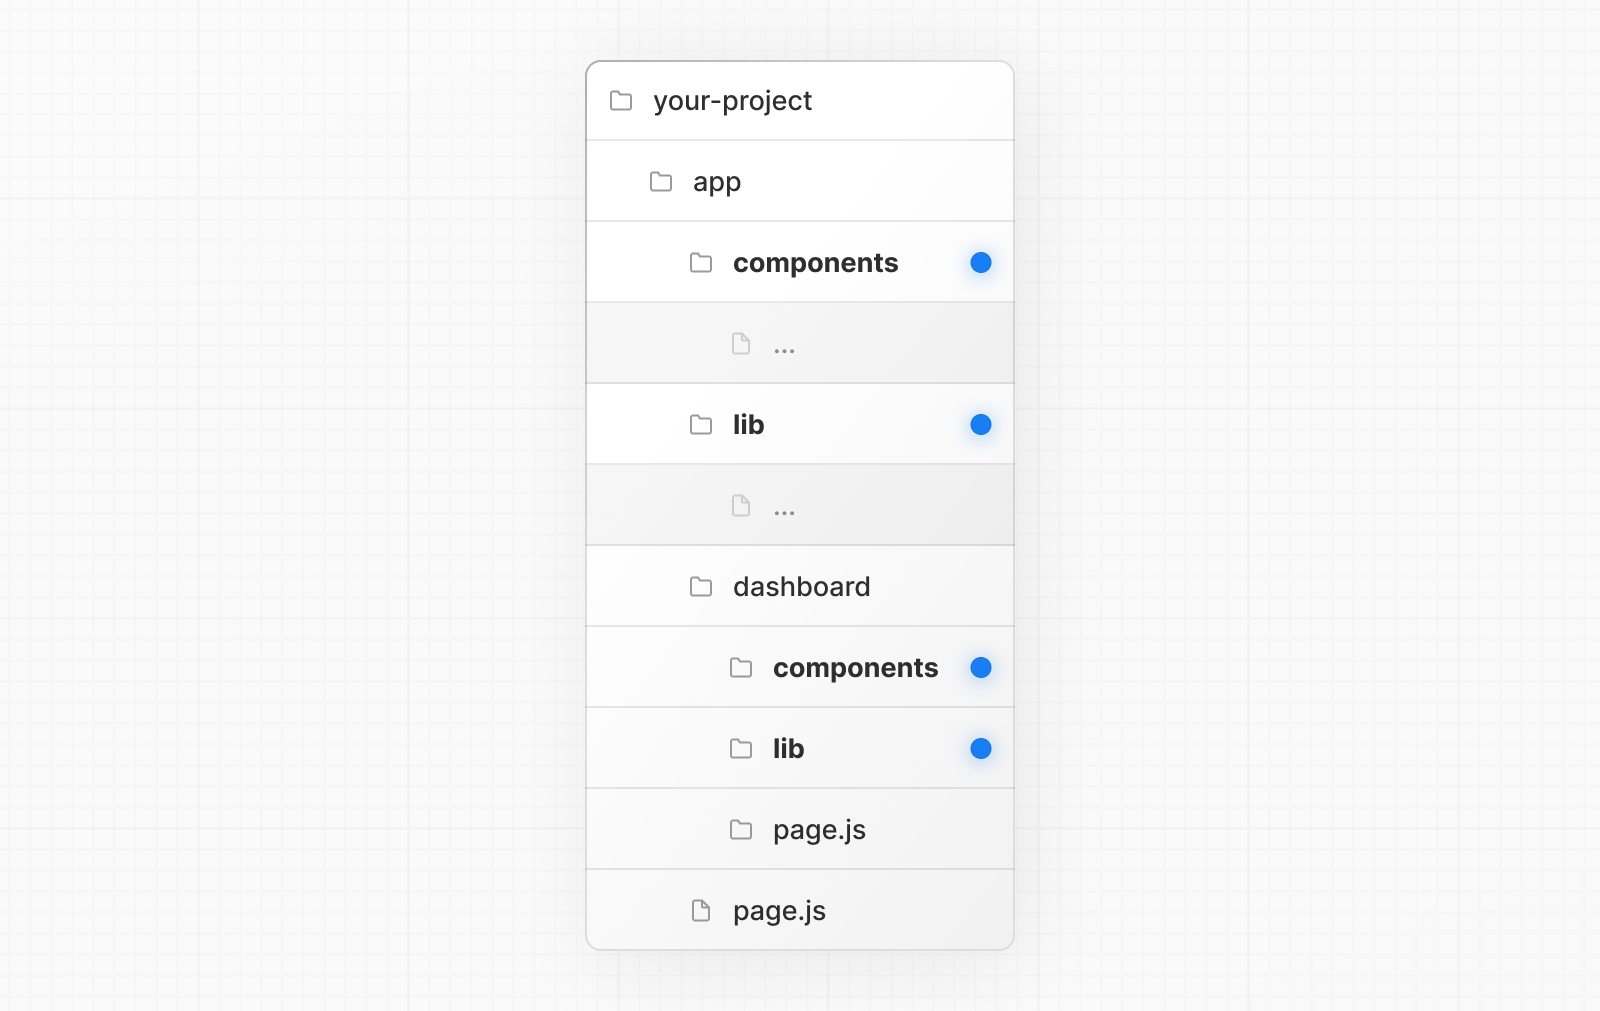The height and width of the screenshot is (1011, 1600).
Task: Click the blue dot beside top-level lib
Action: click(x=981, y=425)
